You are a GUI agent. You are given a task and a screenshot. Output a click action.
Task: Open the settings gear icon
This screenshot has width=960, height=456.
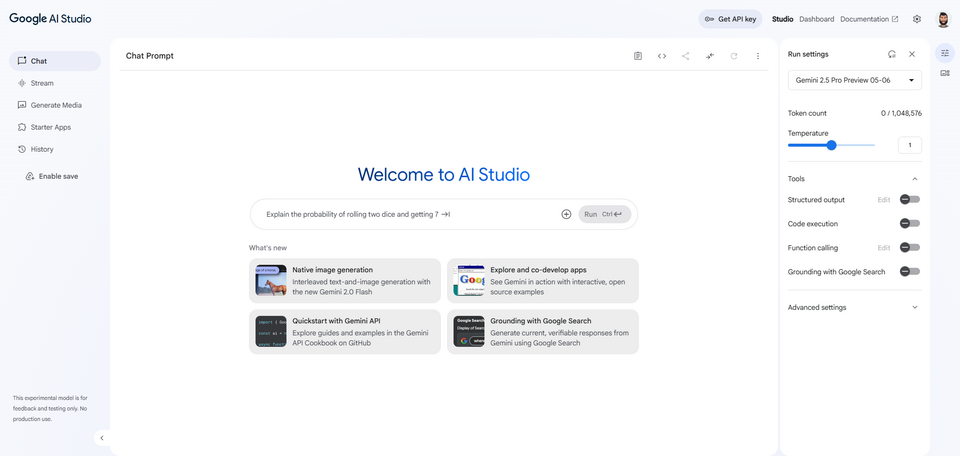tap(917, 19)
